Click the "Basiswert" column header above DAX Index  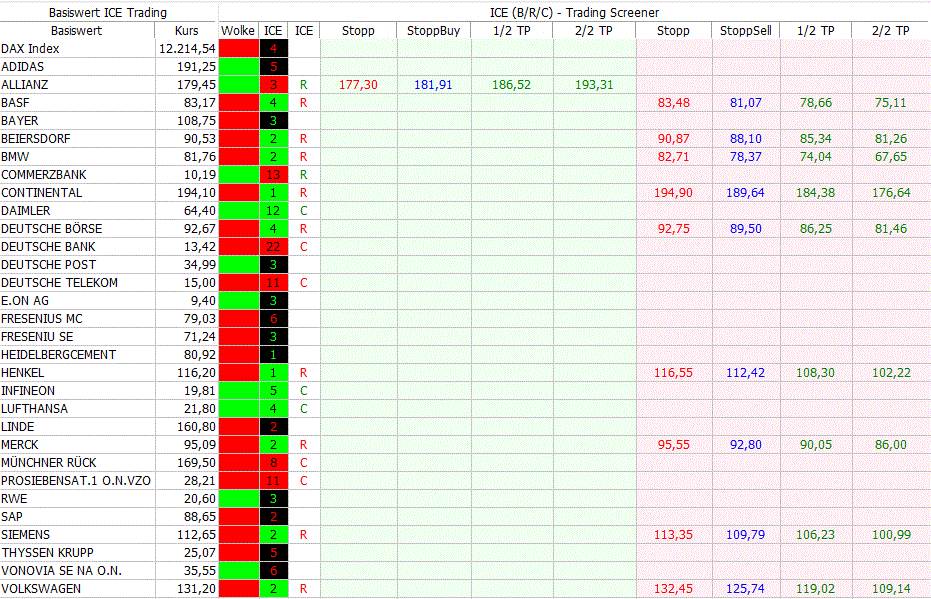tap(76, 31)
